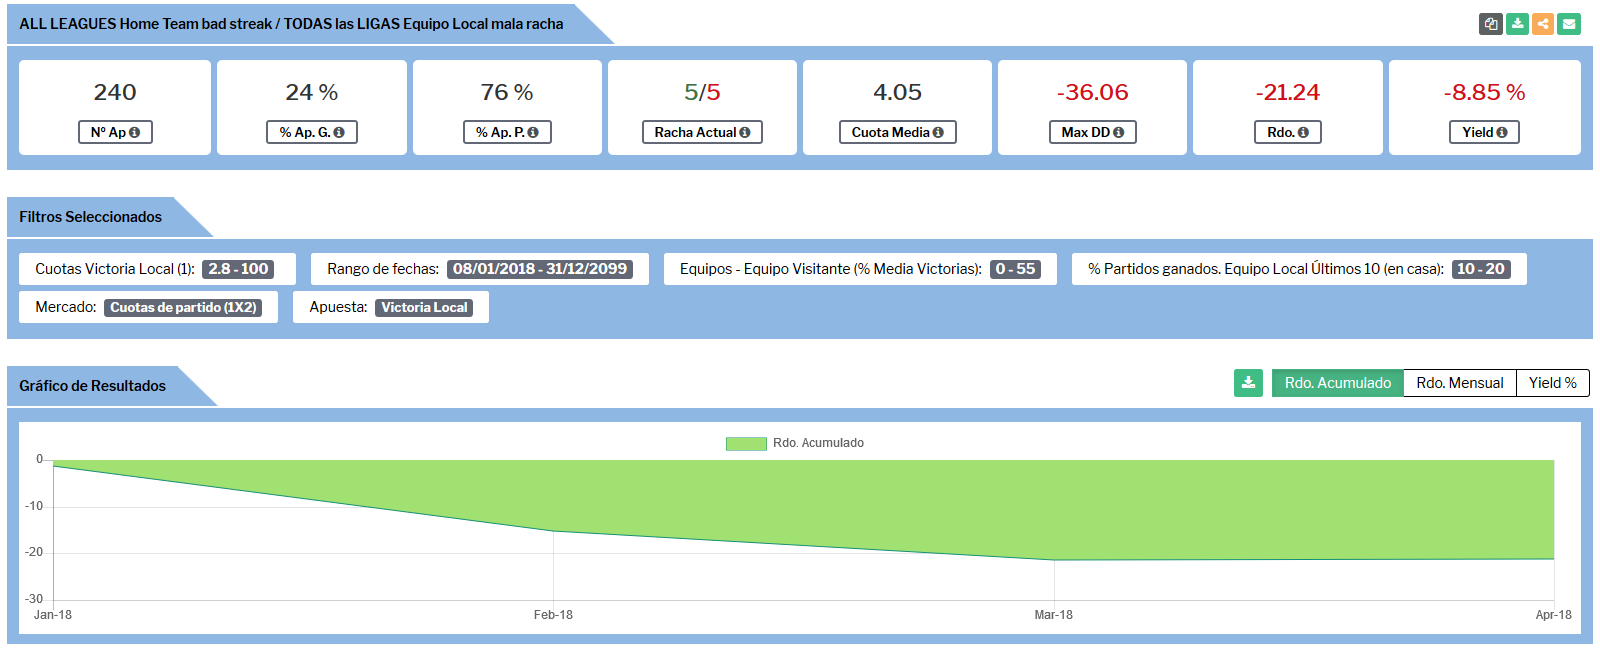The height and width of the screenshot is (655, 1600).
Task: Click the Equipos - Equipo Visitante filter label
Action: [x=830, y=269]
